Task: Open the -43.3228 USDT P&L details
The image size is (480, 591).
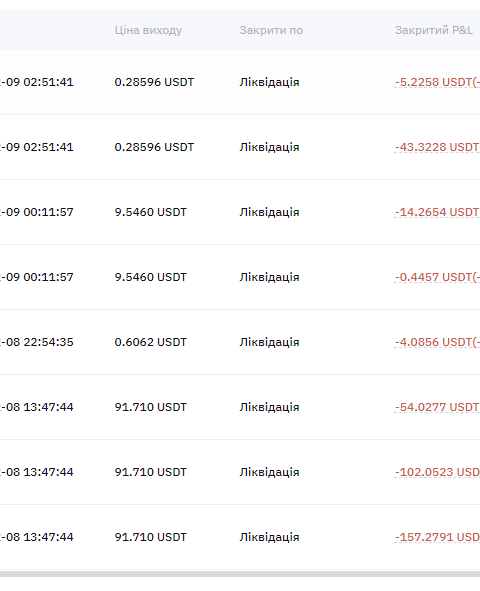Action: (x=437, y=147)
